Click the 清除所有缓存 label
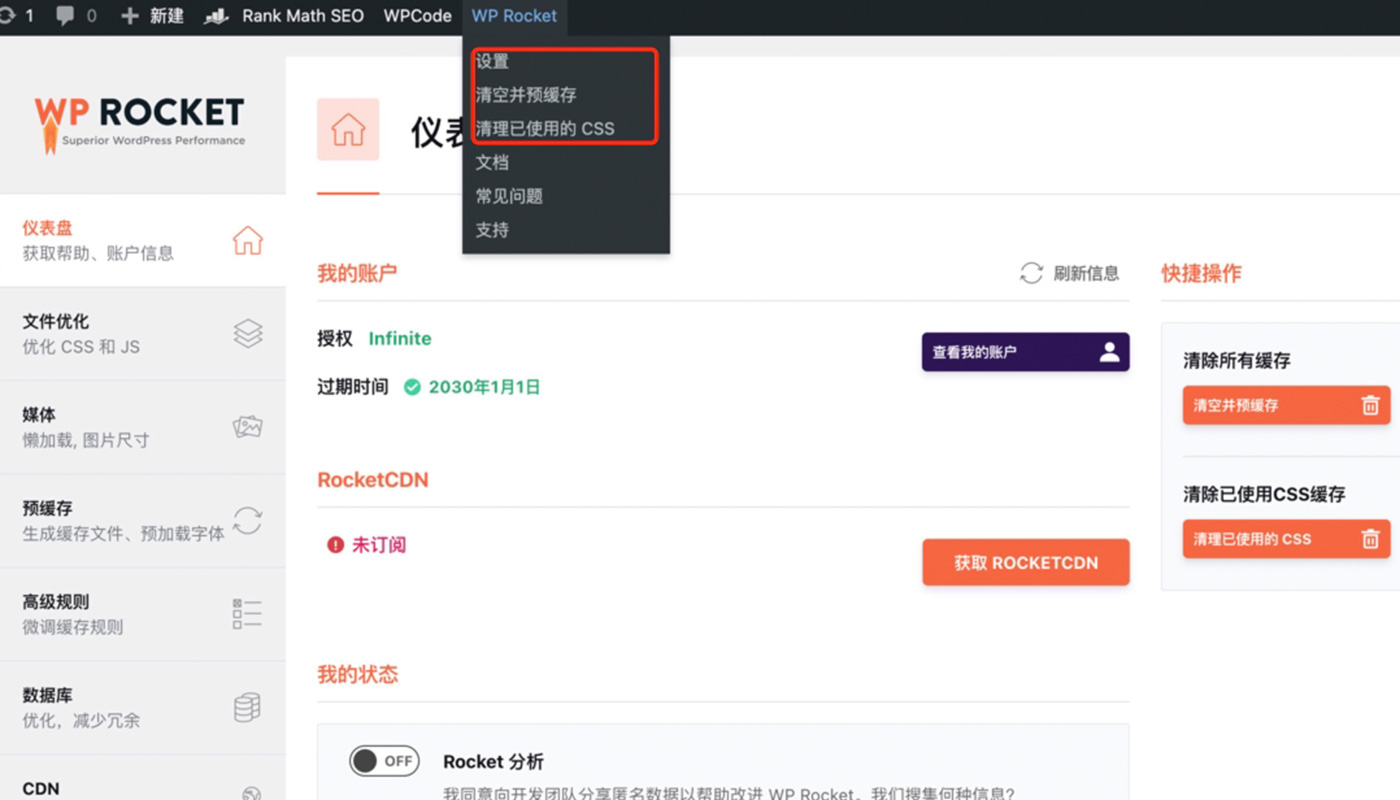 click(1237, 360)
